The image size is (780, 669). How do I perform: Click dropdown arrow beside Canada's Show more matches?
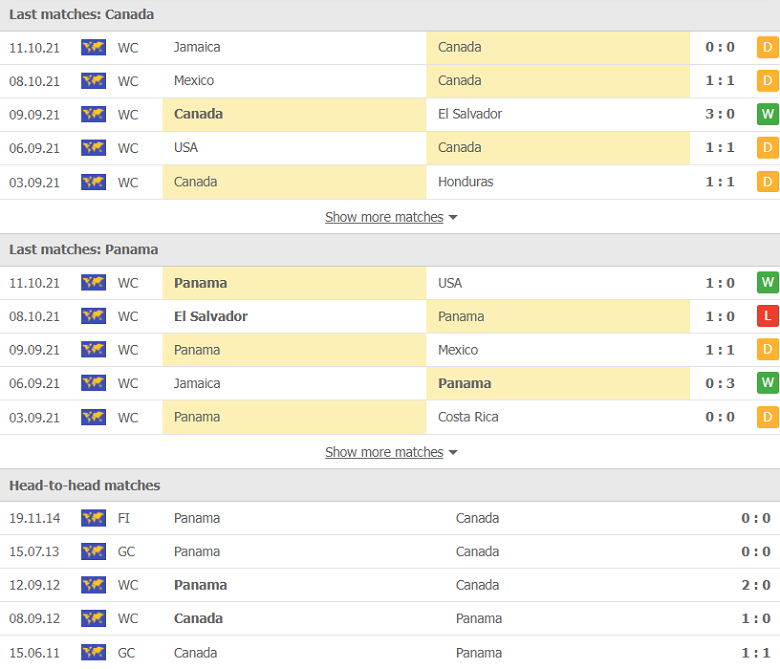click(453, 217)
